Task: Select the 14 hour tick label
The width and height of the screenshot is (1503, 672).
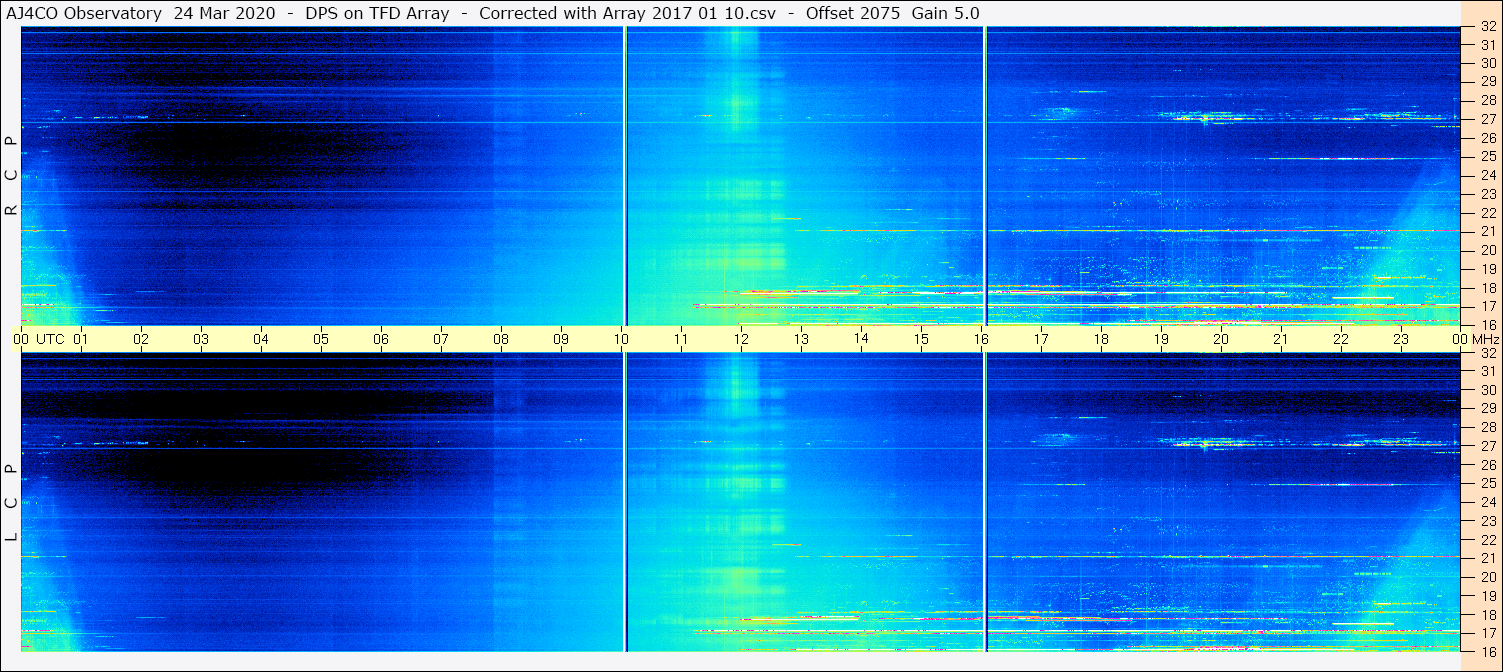Action: pos(861,338)
